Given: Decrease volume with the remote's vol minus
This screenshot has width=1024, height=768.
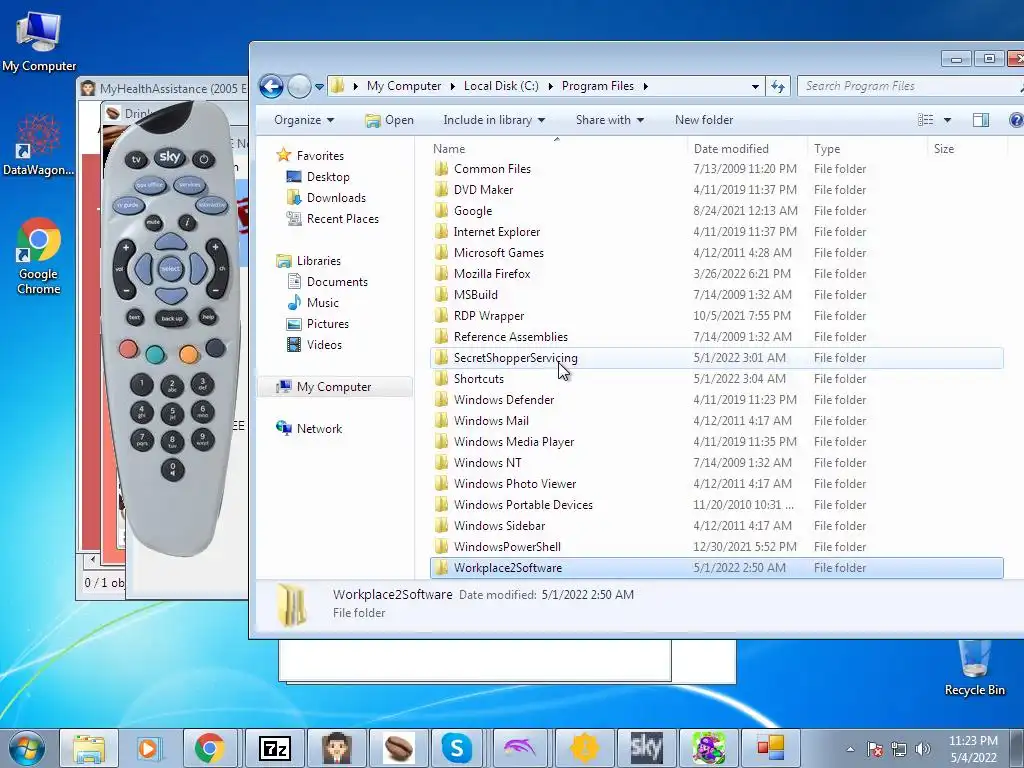Looking at the screenshot, I should [125, 290].
